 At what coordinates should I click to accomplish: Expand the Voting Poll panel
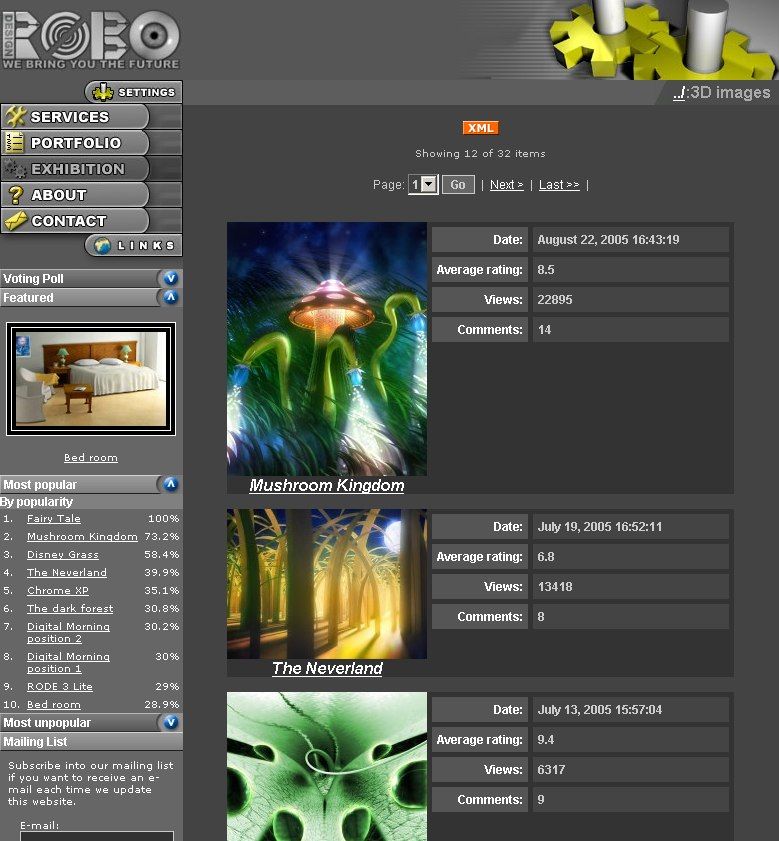[x=170, y=279]
